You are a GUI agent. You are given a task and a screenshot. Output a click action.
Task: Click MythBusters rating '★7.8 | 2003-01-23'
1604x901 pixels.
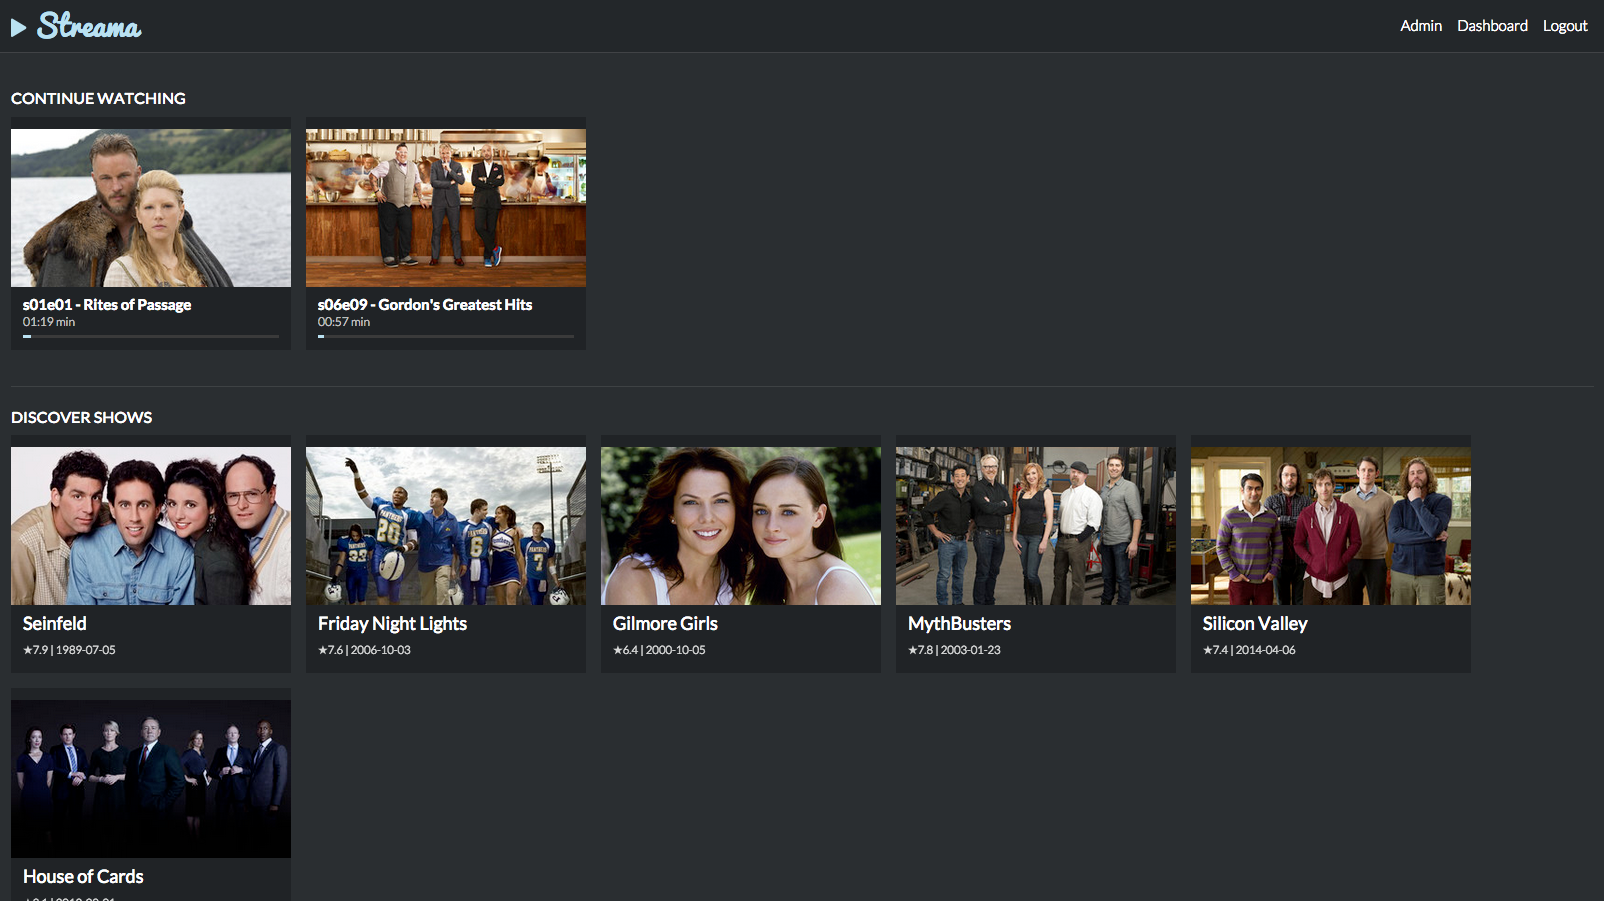(x=954, y=650)
